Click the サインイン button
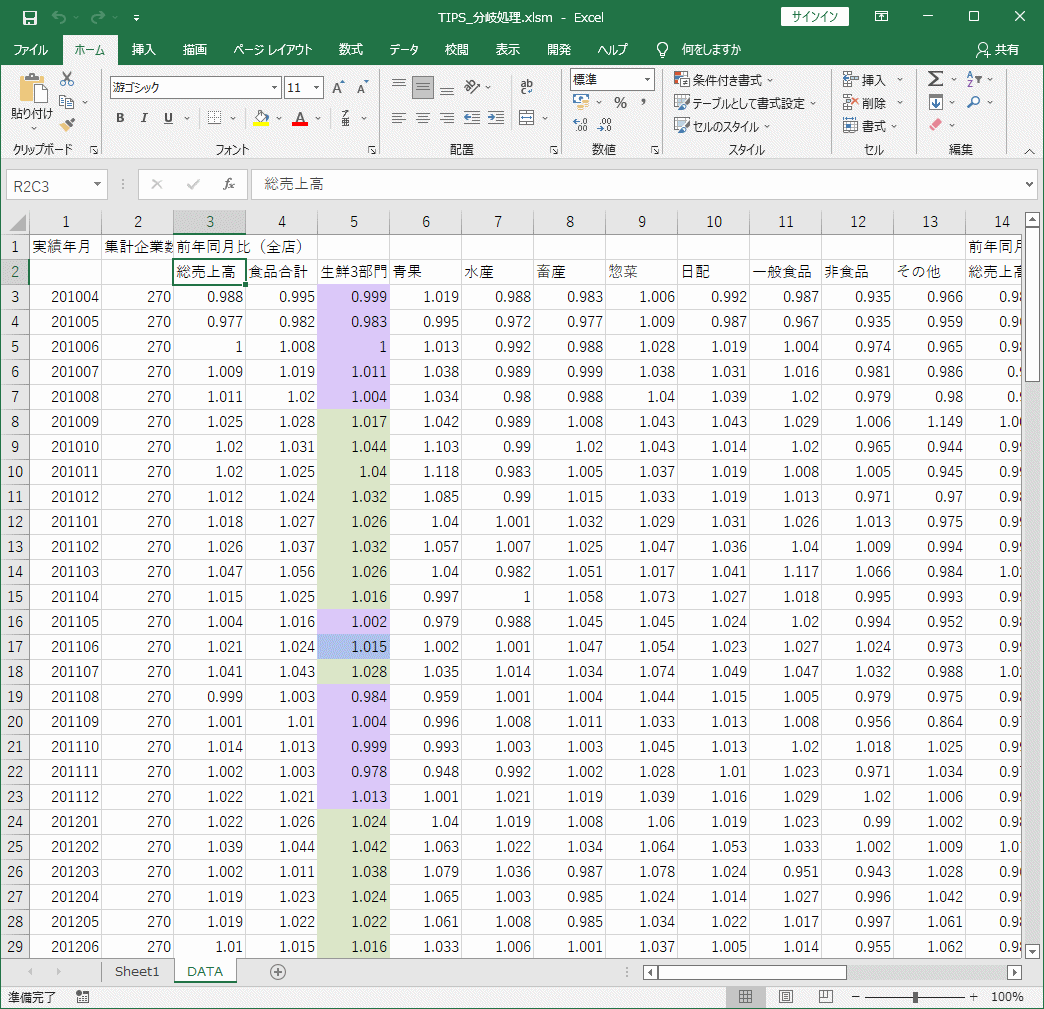Image resolution: width=1044 pixels, height=1009 pixels. click(x=814, y=17)
